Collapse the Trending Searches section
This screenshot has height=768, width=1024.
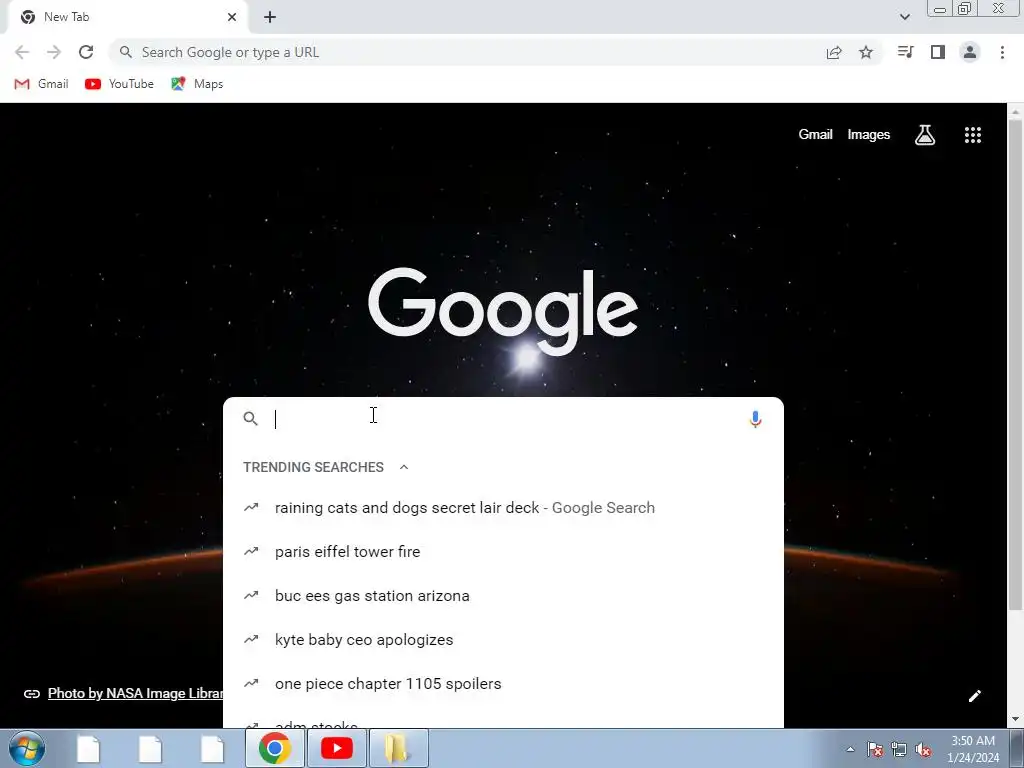tap(404, 467)
